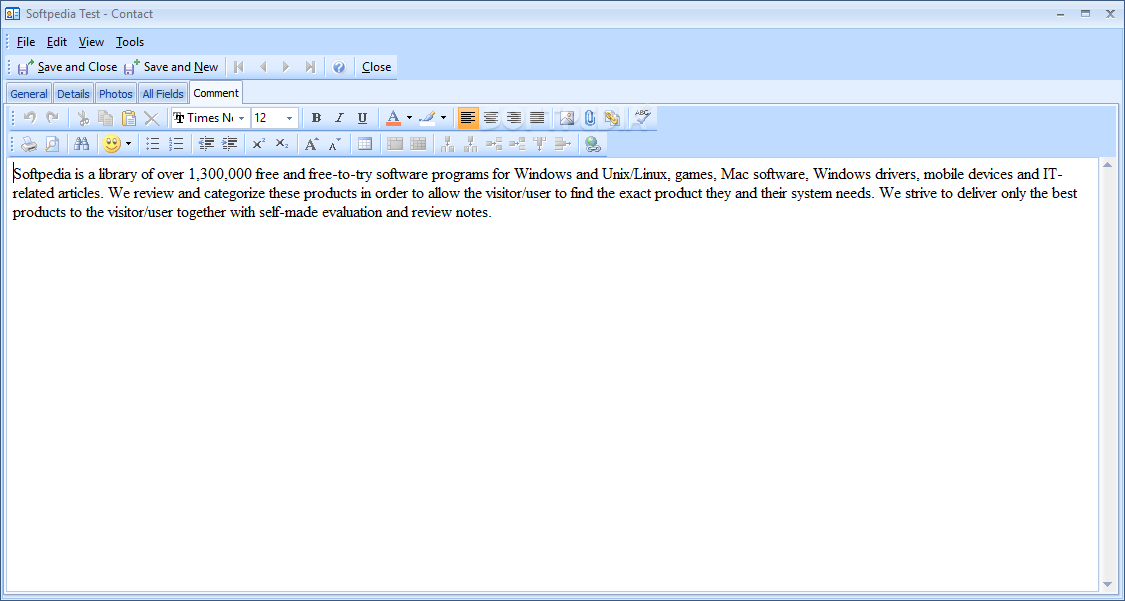Image resolution: width=1125 pixels, height=601 pixels.
Task: Click the first disabled table-row icon
Action: pos(395,144)
